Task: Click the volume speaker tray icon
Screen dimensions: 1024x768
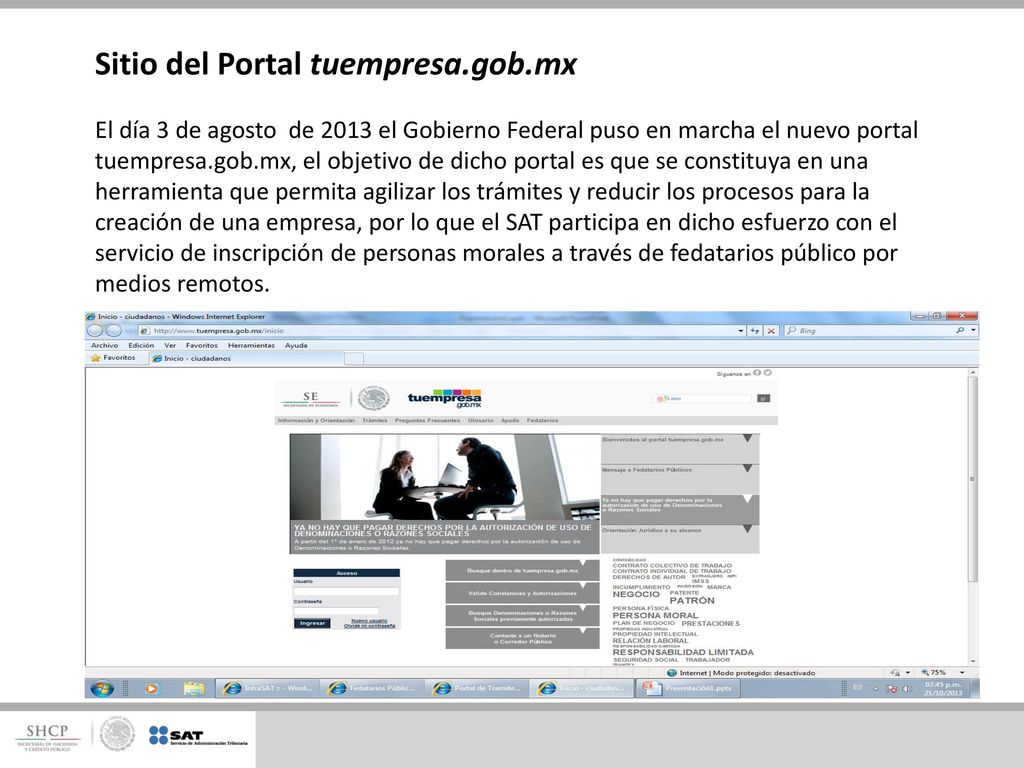Action: pyautogui.click(x=907, y=688)
